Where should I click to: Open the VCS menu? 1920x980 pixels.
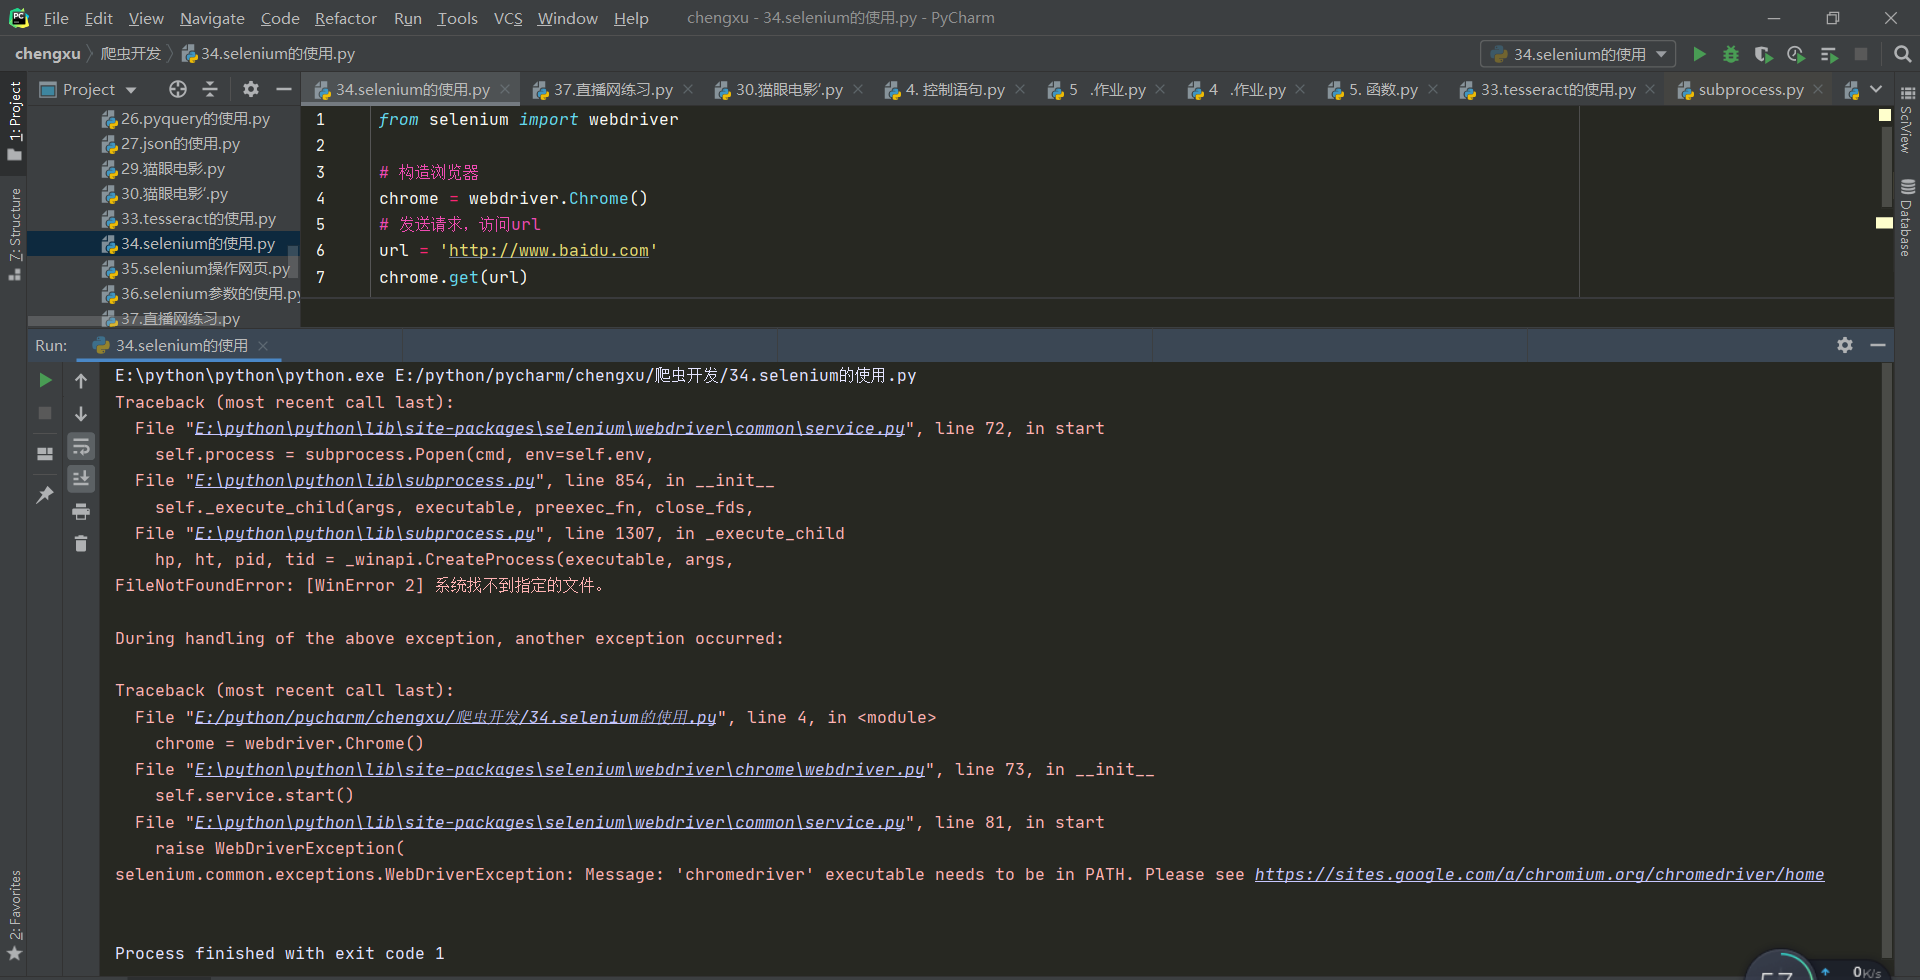[508, 18]
